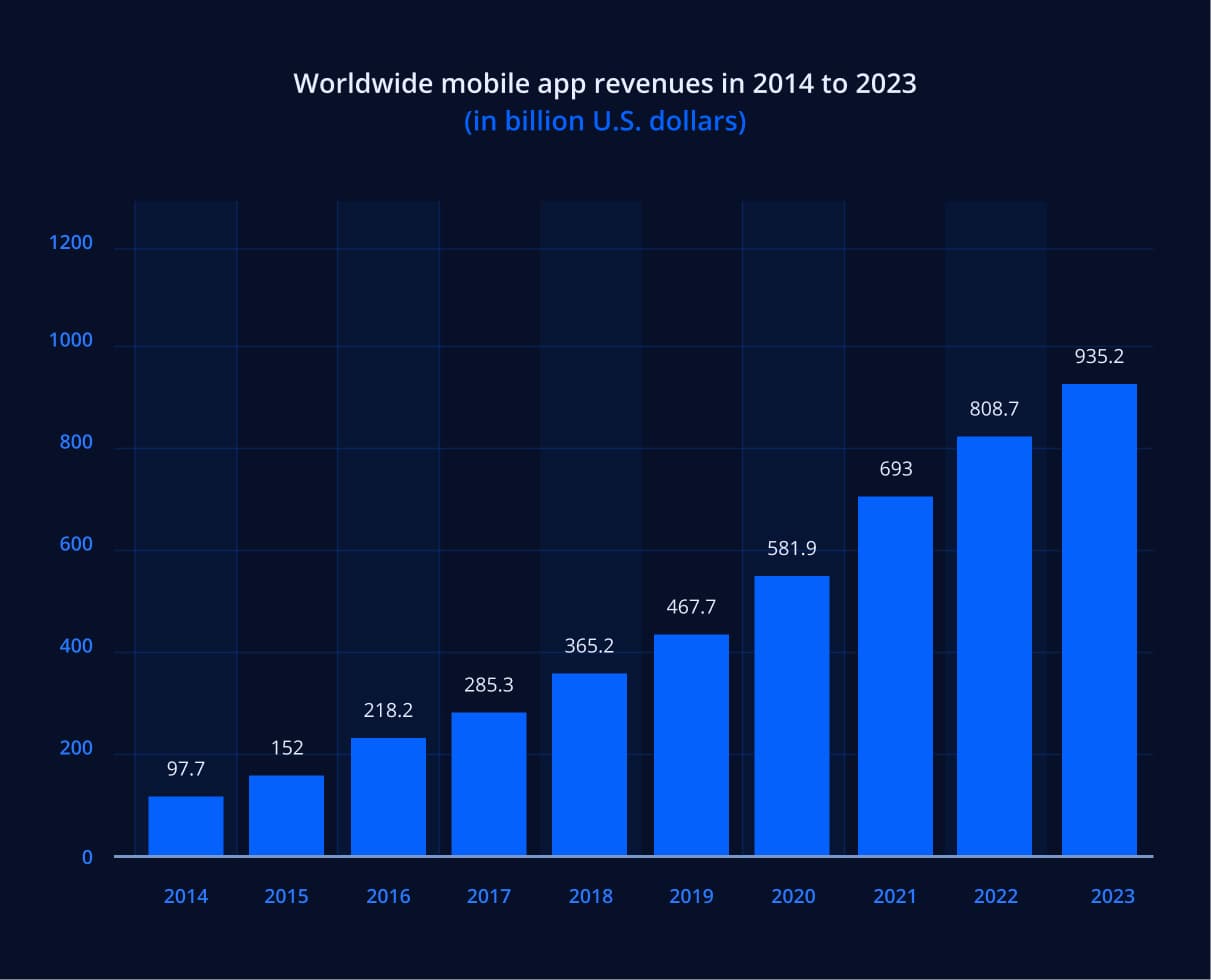
Task: Click the 152 value above 2015
Action: pos(287,747)
